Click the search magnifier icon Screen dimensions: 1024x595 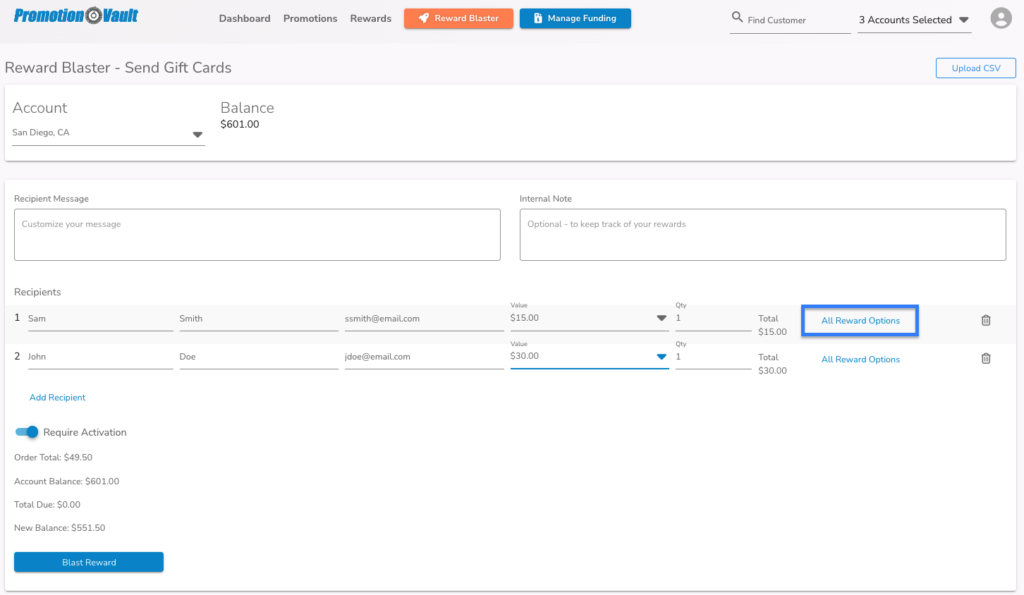pos(737,17)
